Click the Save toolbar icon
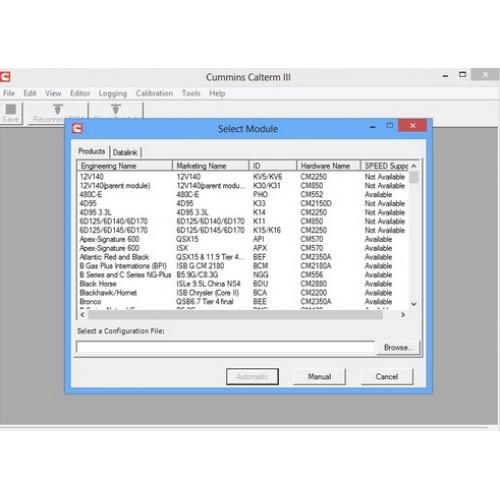The image size is (500, 500). coord(11,113)
